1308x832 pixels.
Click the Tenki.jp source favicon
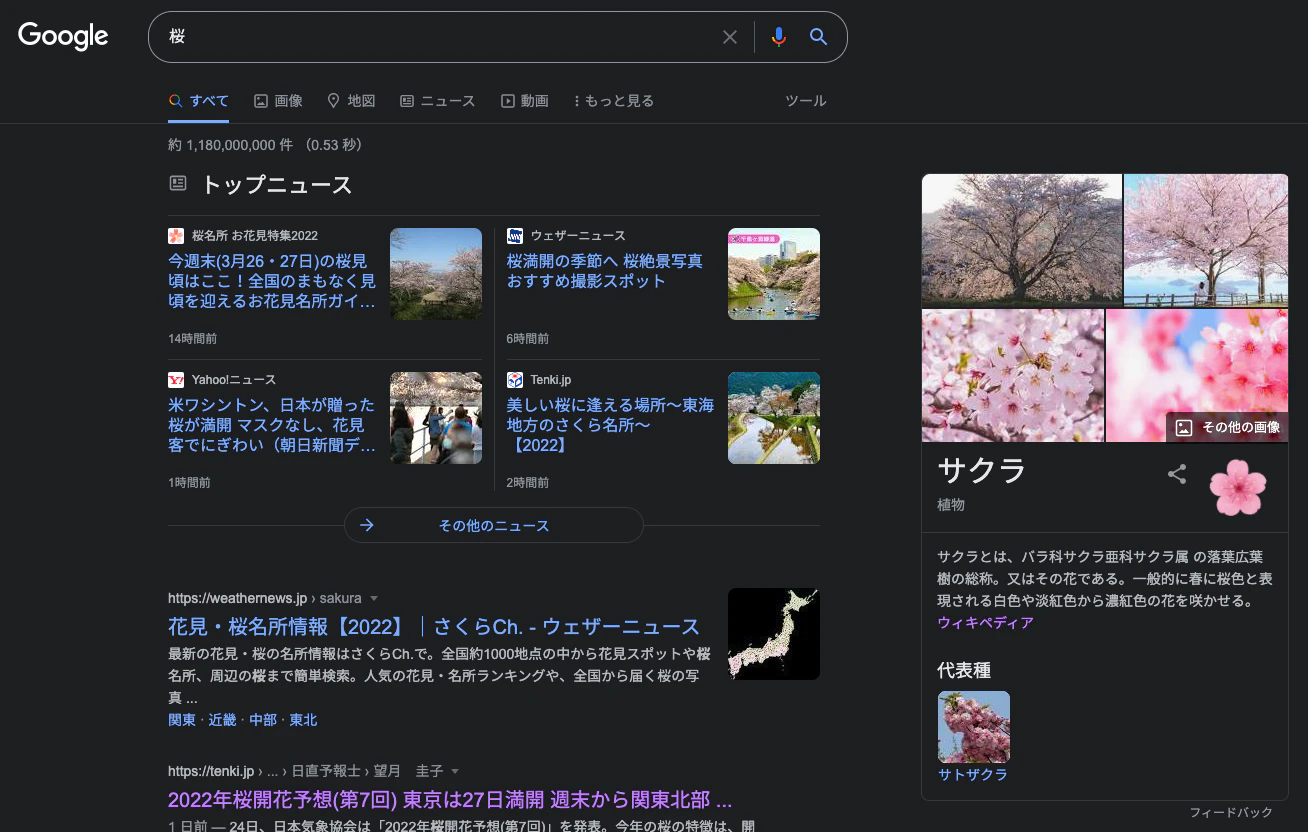(x=515, y=380)
